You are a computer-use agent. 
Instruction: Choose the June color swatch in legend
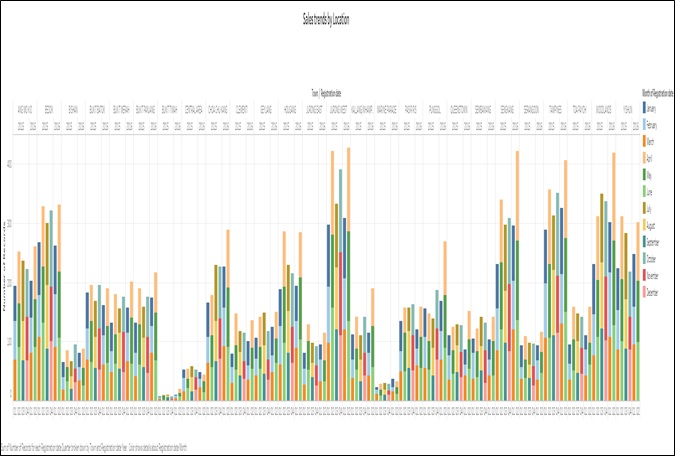[644, 191]
